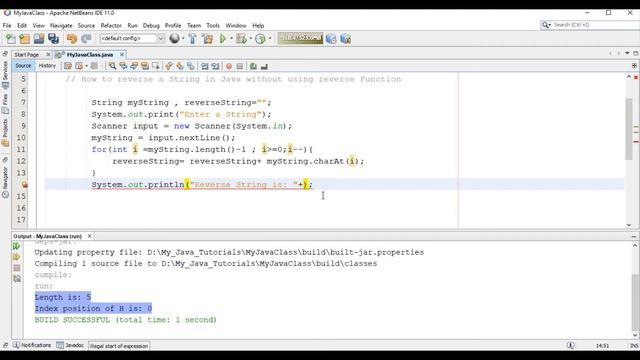The height and width of the screenshot is (360, 640).
Task: Open the File menu
Action: [7, 25]
